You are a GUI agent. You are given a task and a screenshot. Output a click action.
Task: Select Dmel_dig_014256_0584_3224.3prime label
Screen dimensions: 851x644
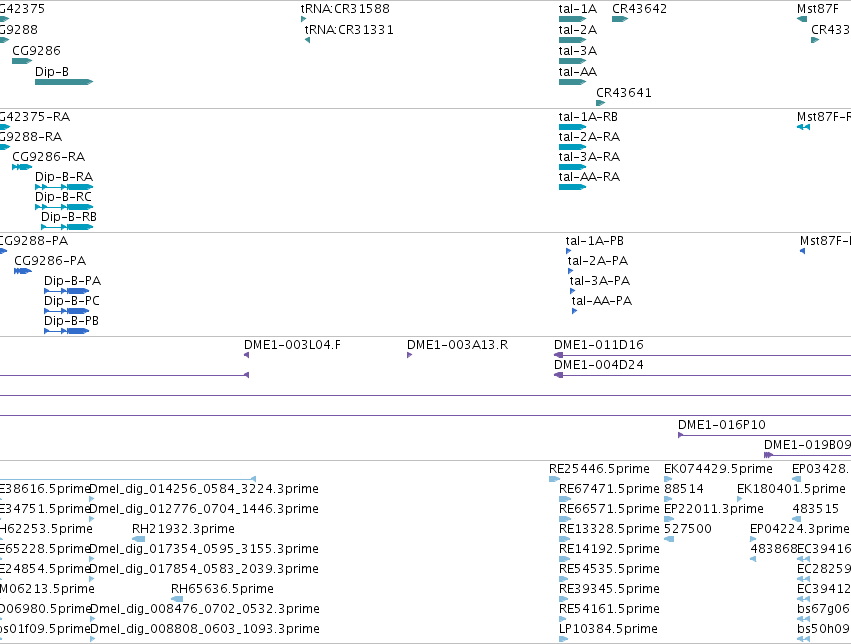pos(204,489)
